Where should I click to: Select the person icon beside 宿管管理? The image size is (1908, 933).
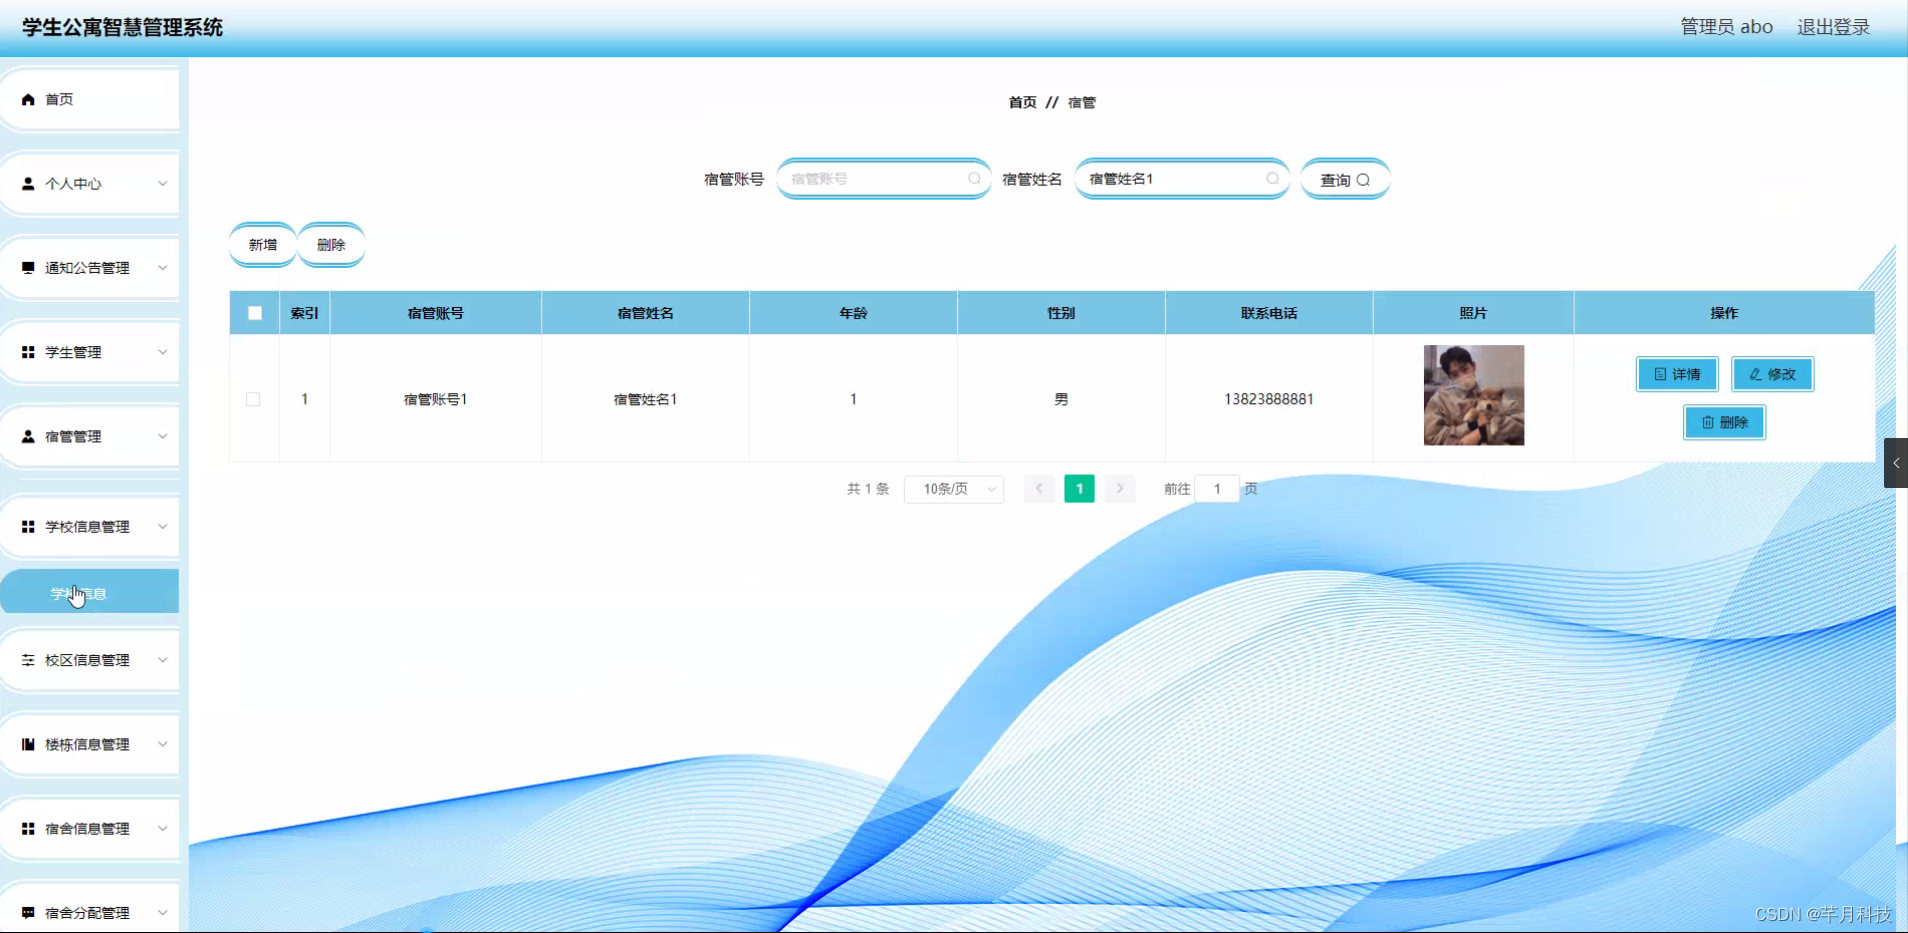[x=26, y=436]
